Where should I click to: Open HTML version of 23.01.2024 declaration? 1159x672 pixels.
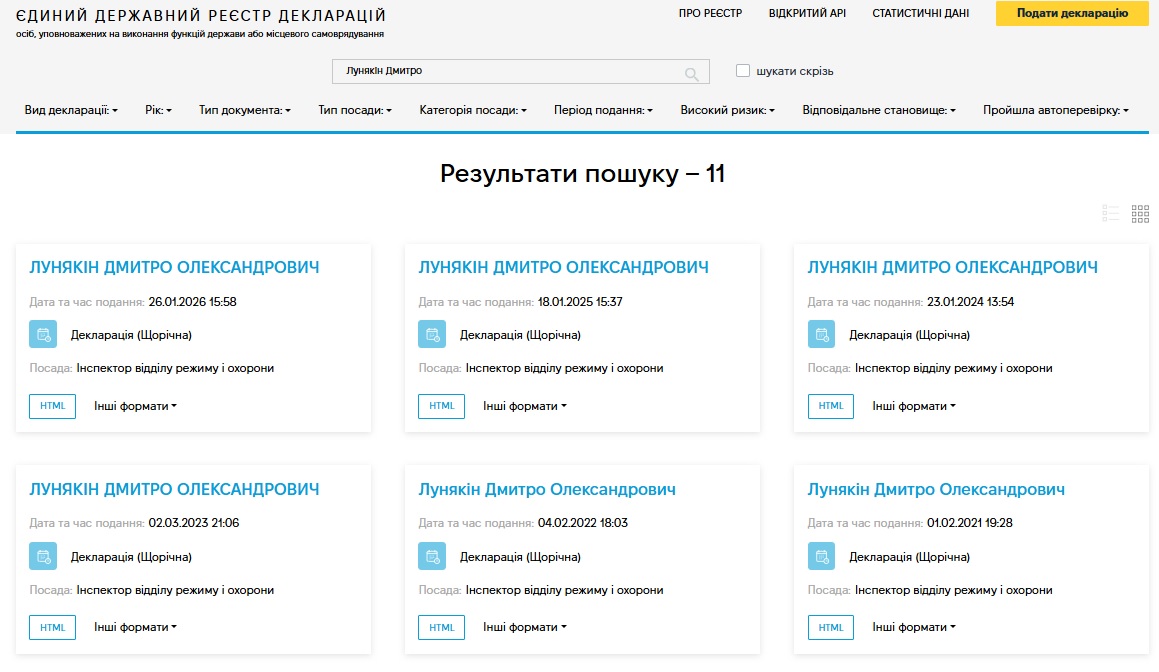[x=831, y=406]
